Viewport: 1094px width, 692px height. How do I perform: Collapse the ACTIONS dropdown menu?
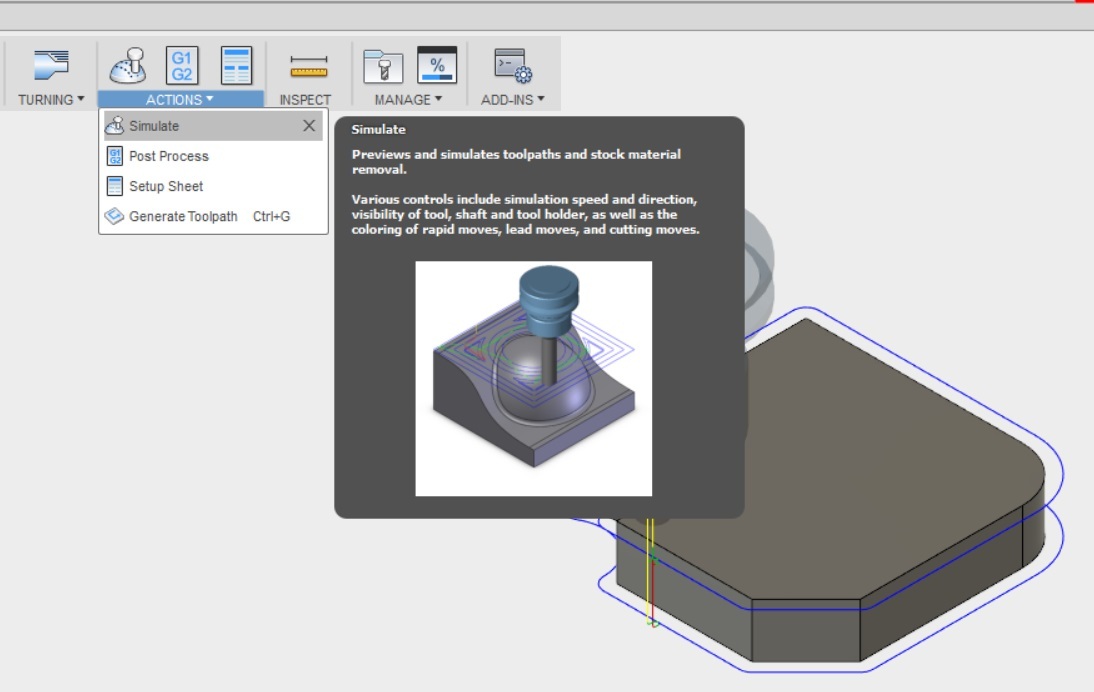180,100
